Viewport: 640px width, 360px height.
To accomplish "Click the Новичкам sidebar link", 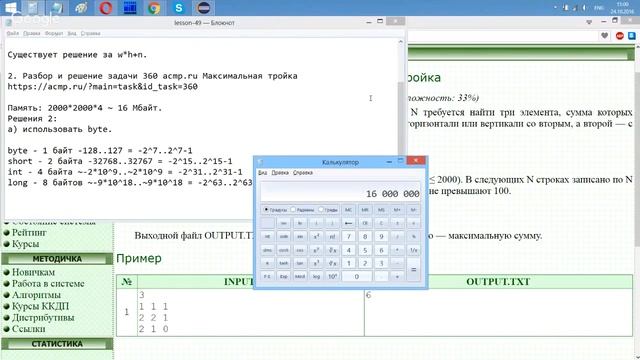I will pyautogui.click(x=33, y=272).
